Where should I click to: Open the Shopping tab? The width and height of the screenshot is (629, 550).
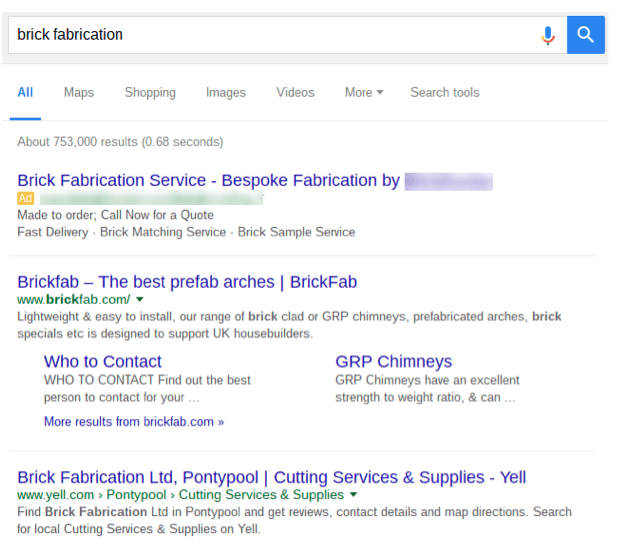150,92
